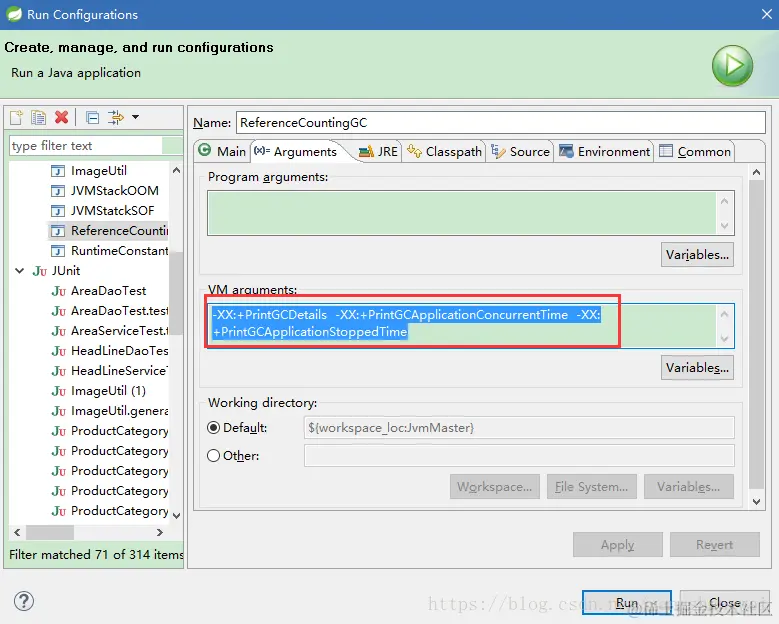Screen dimensions: 779x624
Task: Click Variables button under VM arguments
Action: pyautogui.click(x=697, y=368)
